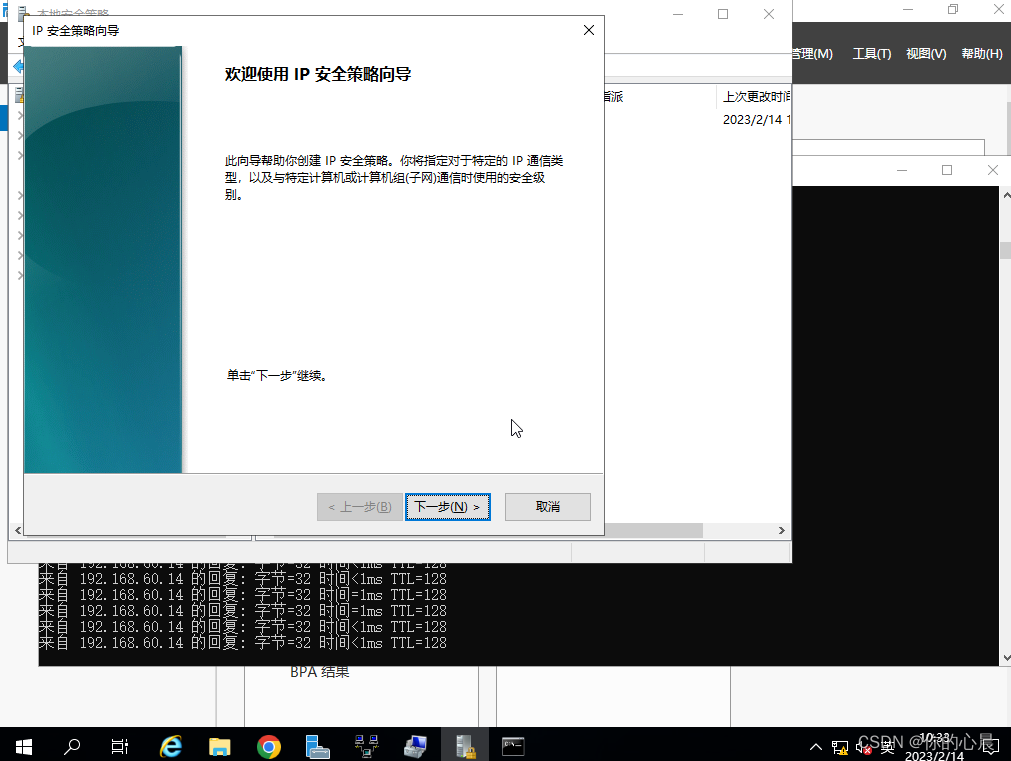The height and width of the screenshot is (761, 1011).
Task: Open File Explorer from taskbar
Action: click(220, 746)
